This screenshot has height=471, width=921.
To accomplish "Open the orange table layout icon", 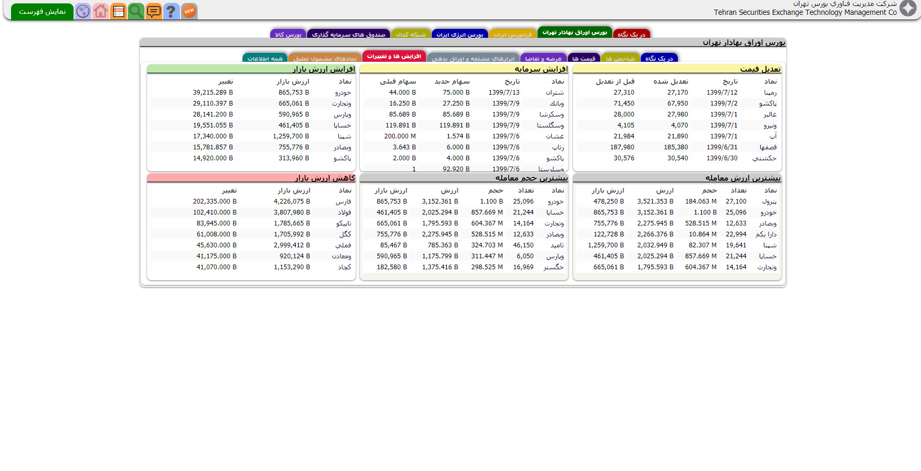I will pos(118,11).
